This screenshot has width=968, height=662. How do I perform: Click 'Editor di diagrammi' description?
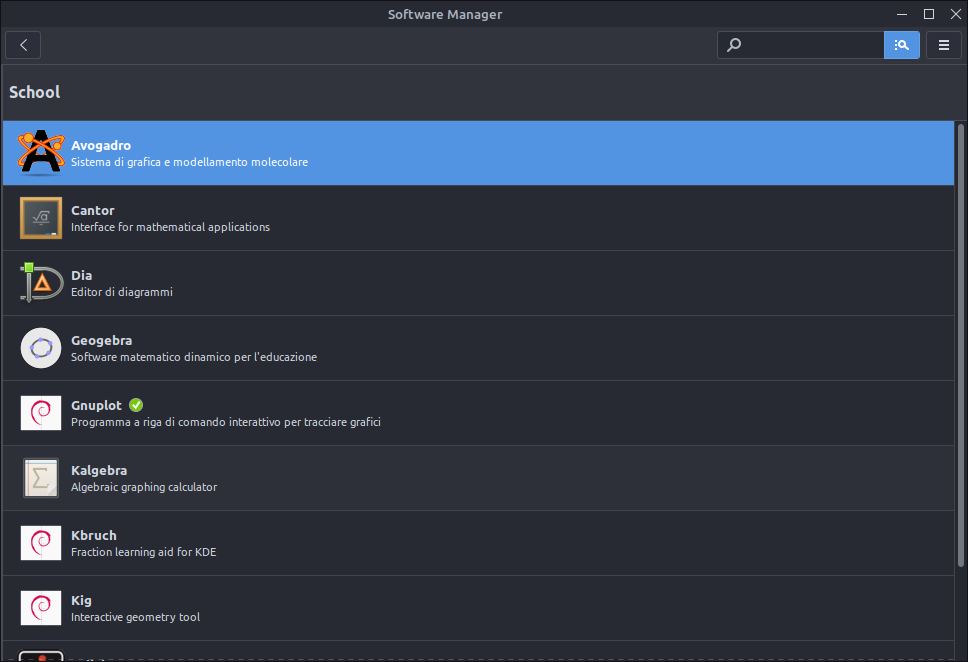click(122, 292)
